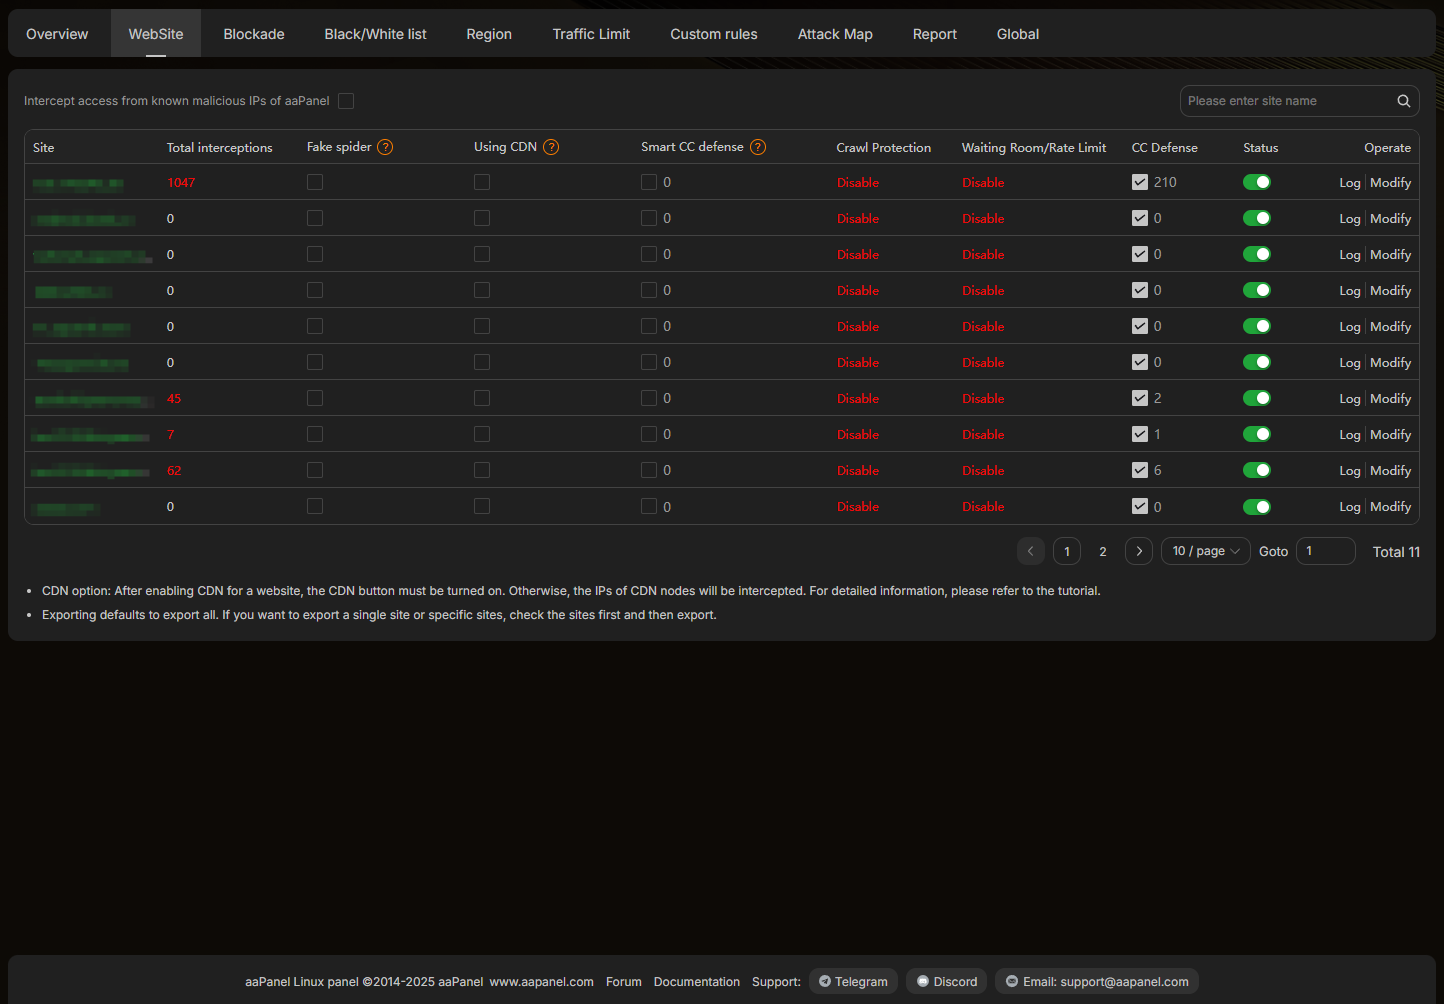Screen dimensions: 1444x1004
Task: Go to the next page arrow
Action: [x=1138, y=551]
